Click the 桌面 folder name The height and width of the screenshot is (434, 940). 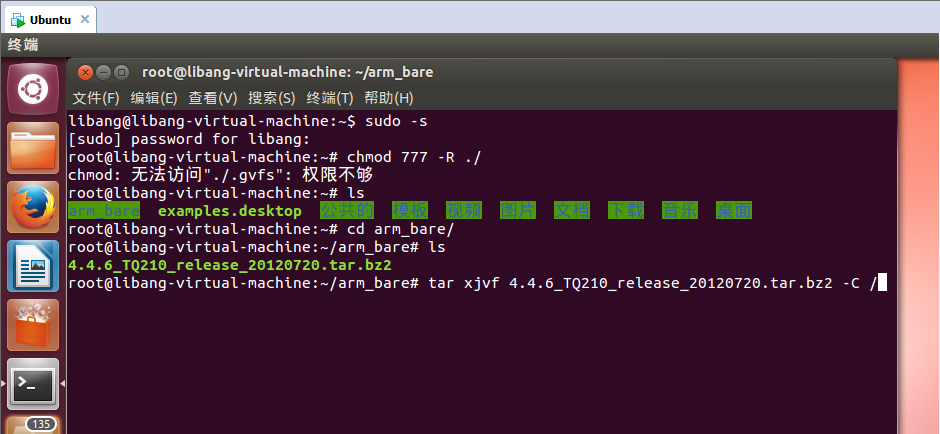[734, 211]
